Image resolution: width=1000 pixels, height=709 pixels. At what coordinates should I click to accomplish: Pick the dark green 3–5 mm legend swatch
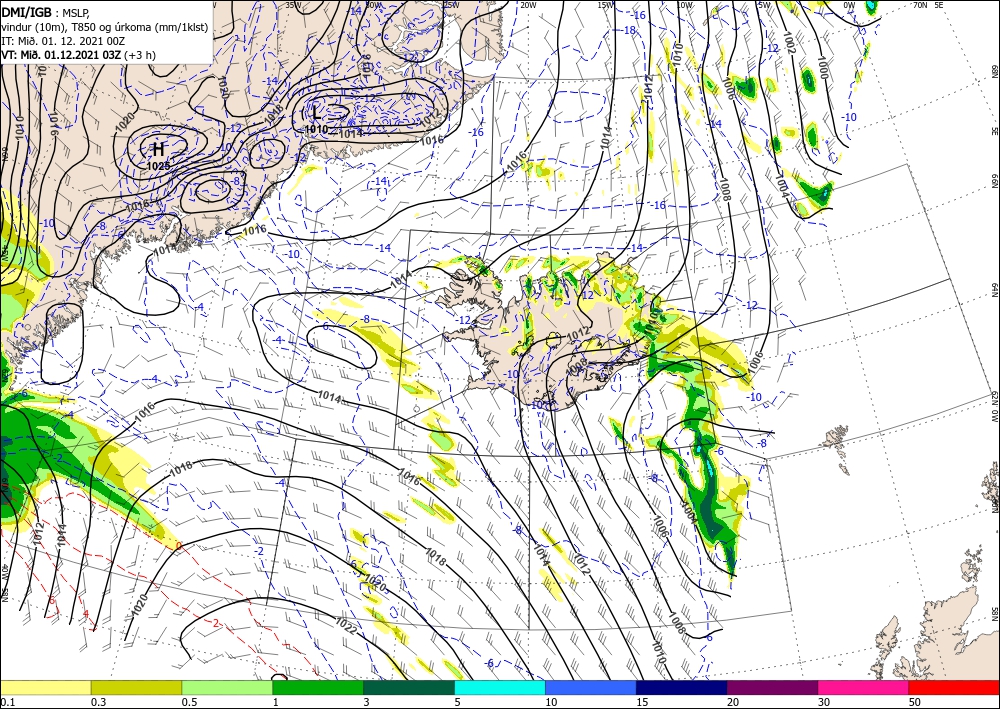click(409, 687)
